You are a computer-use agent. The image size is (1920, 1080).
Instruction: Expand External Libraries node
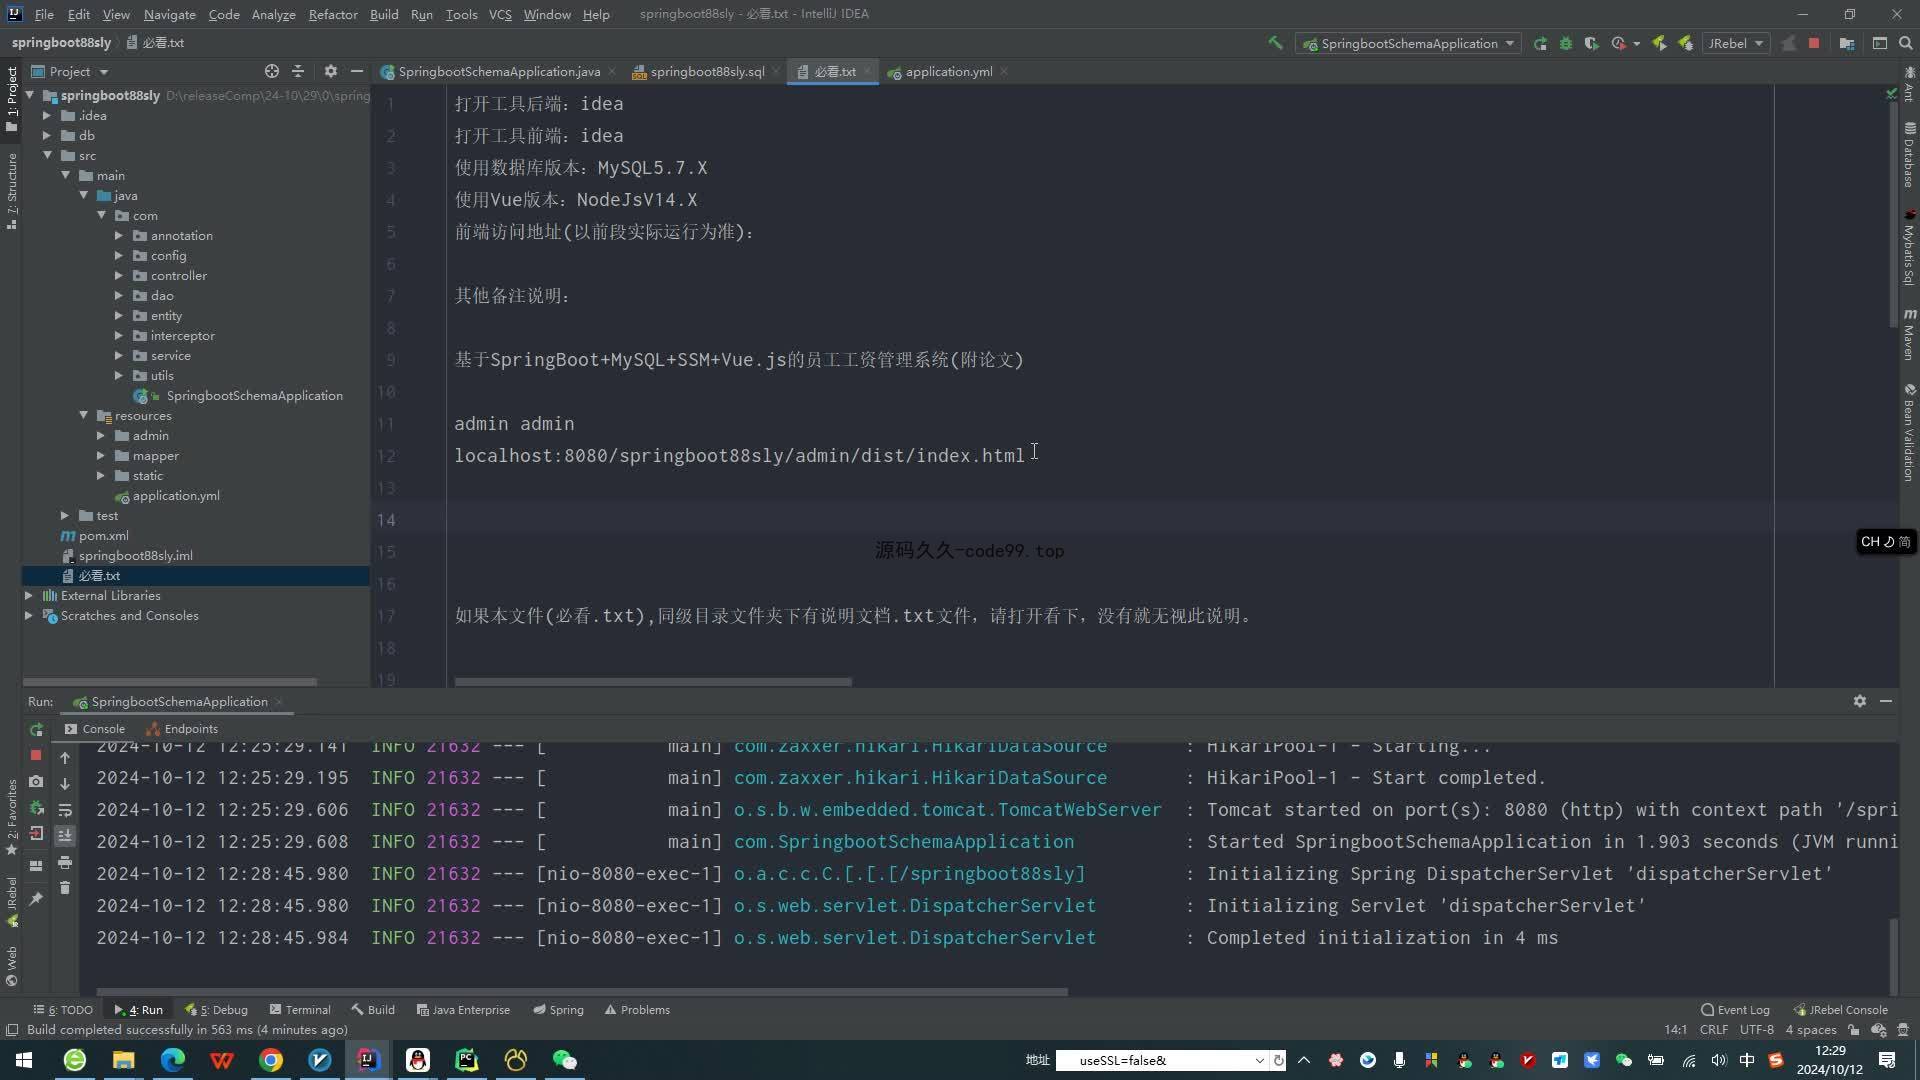coord(28,596)
